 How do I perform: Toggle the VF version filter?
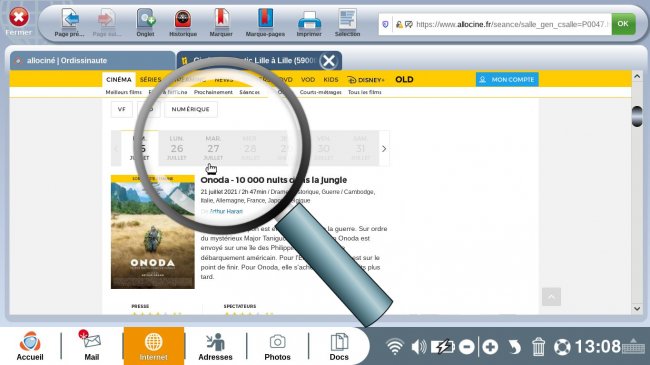pyautogui.click(x=121, y=109)
